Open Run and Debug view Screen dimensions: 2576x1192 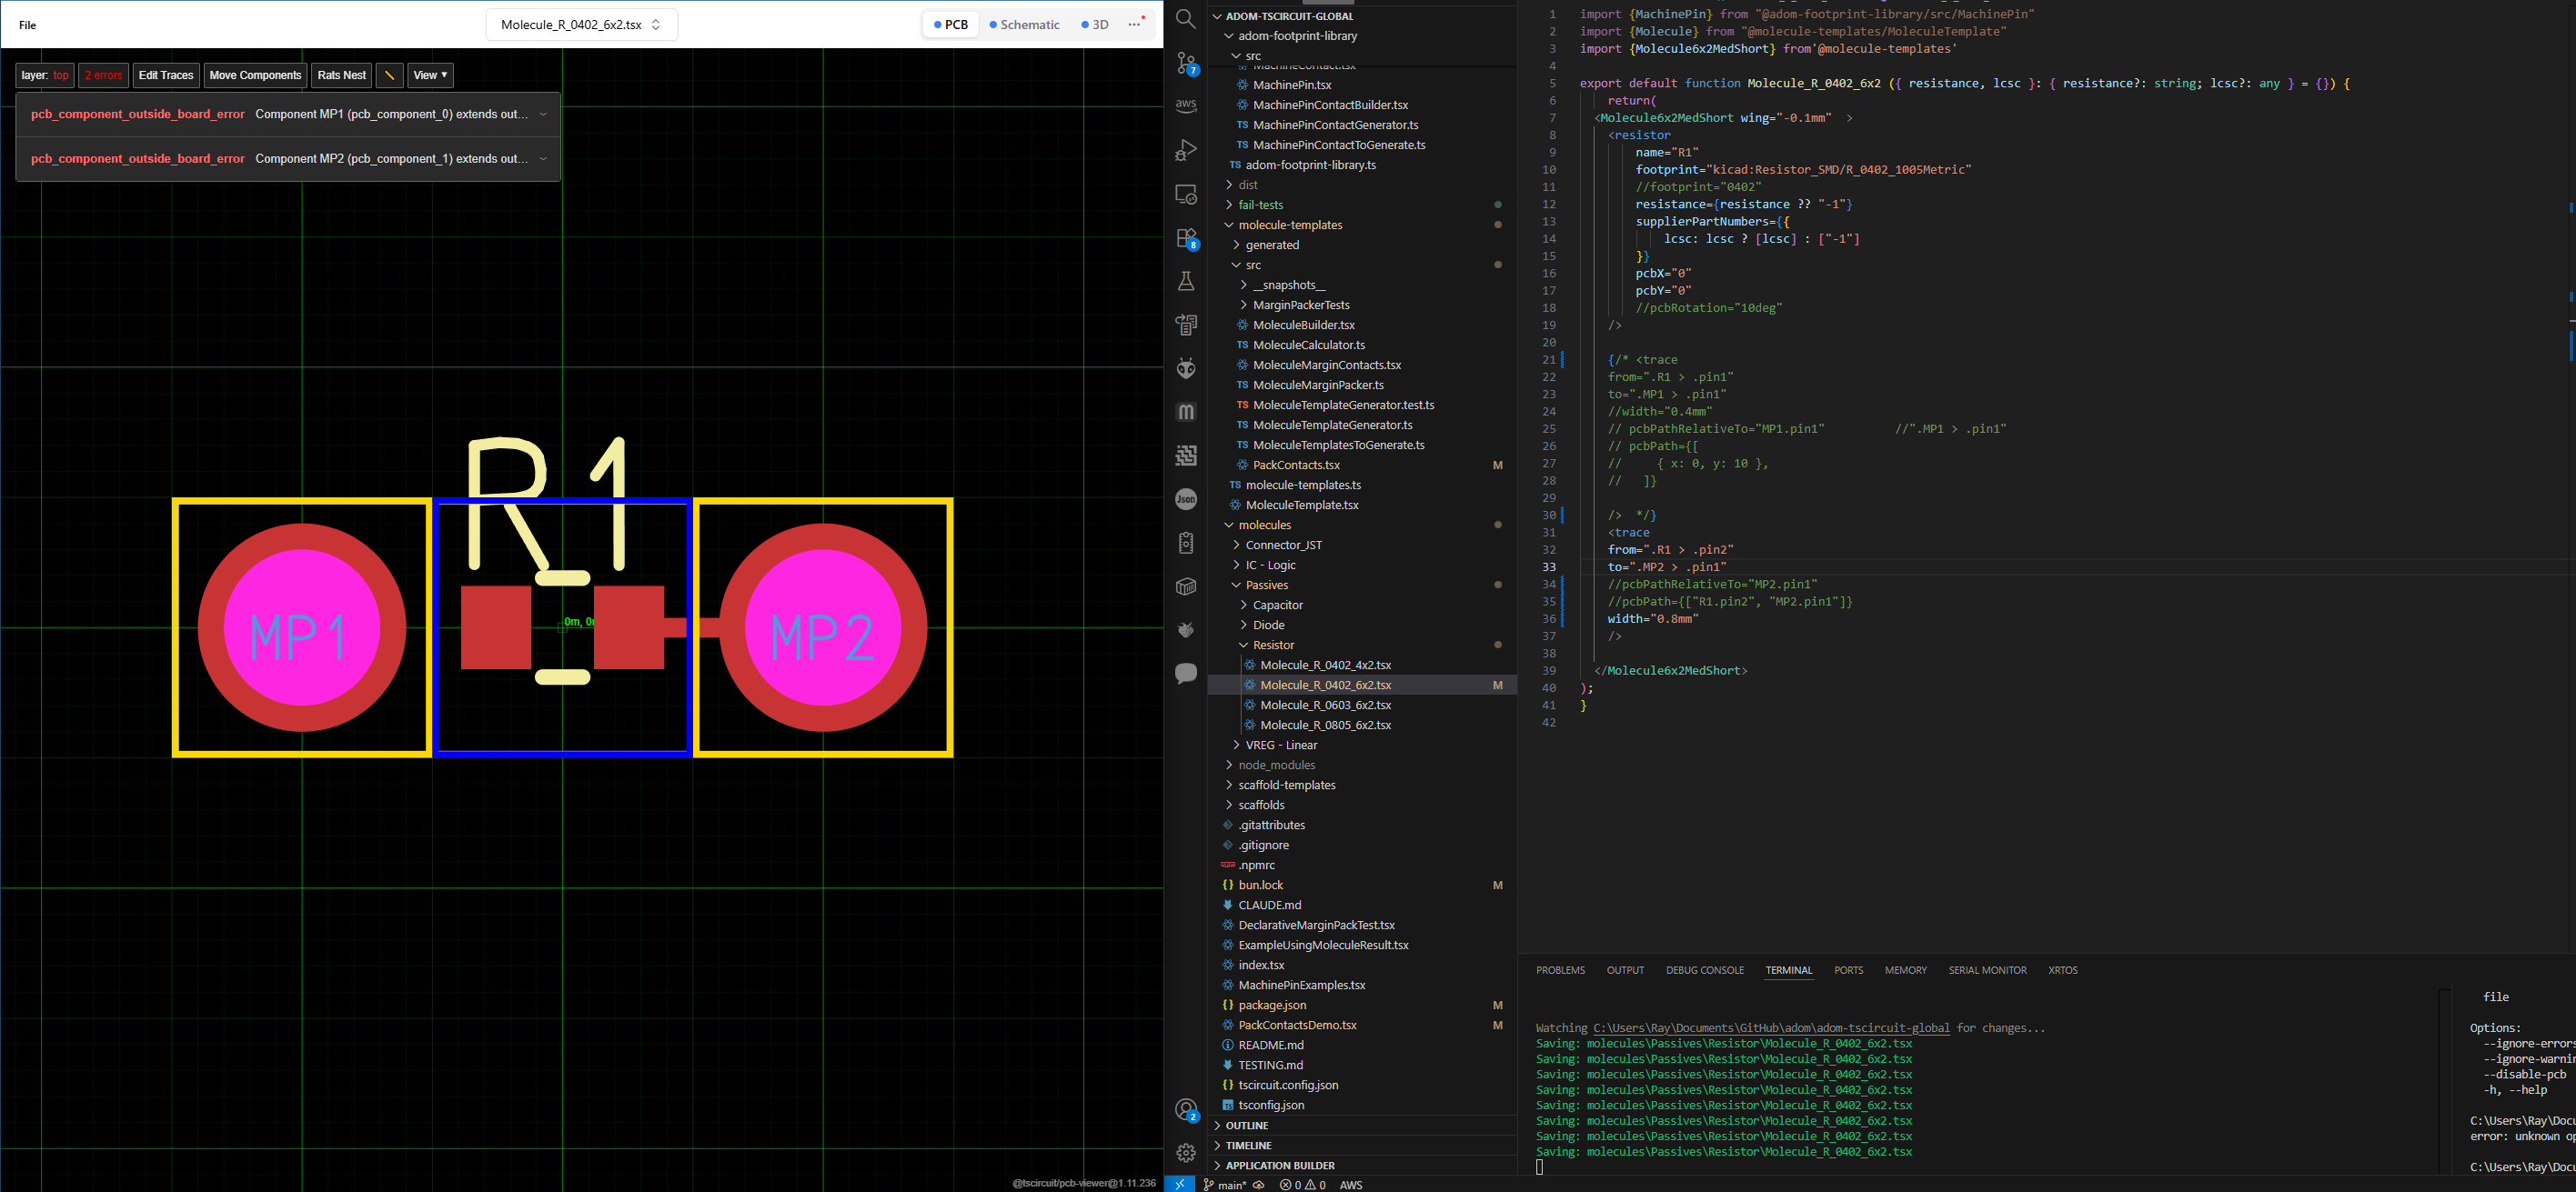coord(1186,150)
